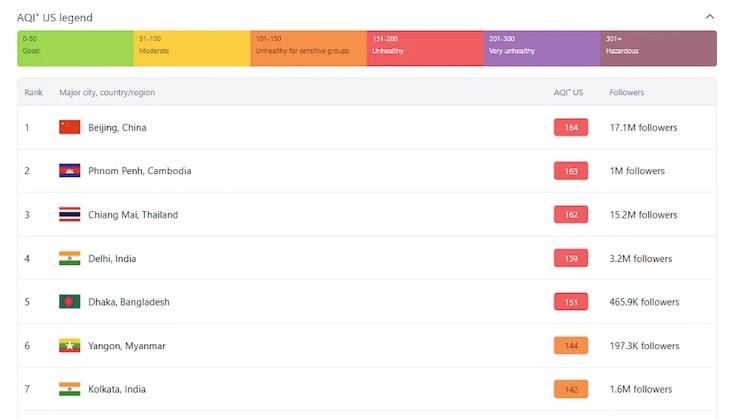Click the Bangladesh flag icon
The width and height of the screenshot is (745, 419).
pyautogui.click(x=69, y=302)
